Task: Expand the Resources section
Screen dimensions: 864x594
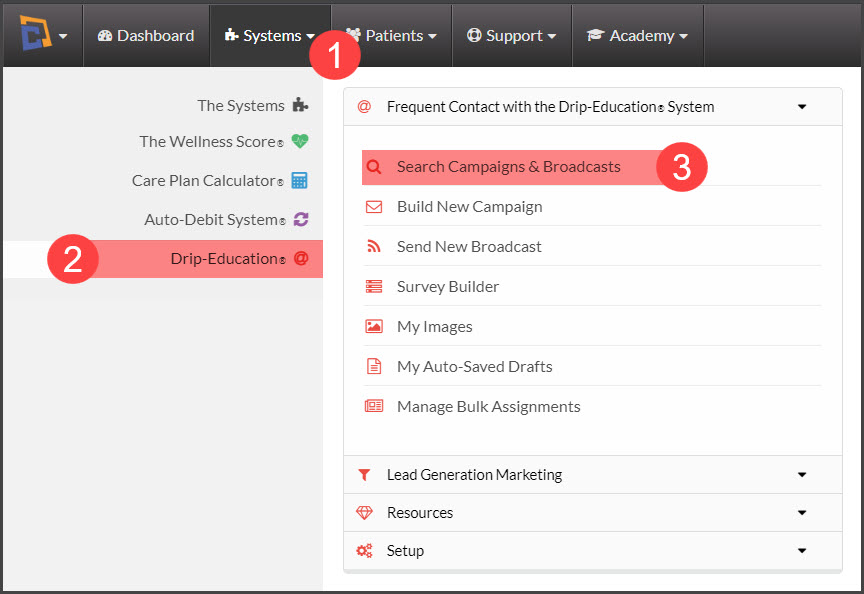Action: (x=593, y=512)
